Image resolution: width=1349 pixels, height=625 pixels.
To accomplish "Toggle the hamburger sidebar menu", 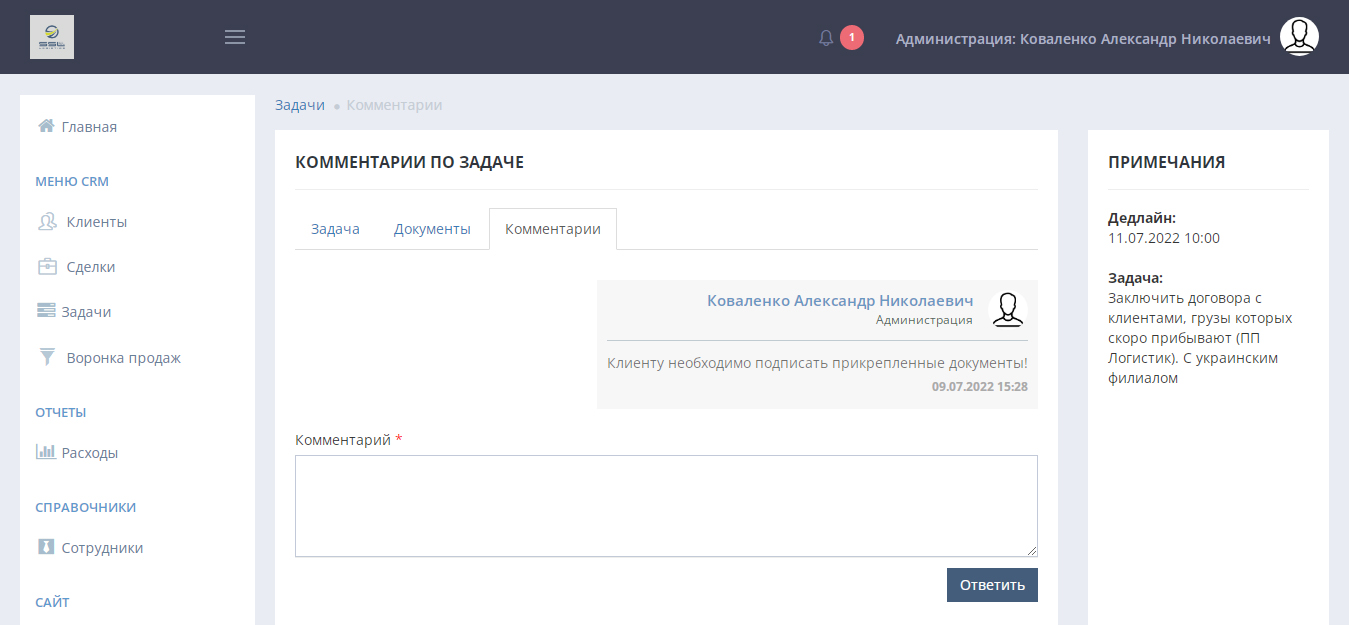I will [x=235, y=37].
